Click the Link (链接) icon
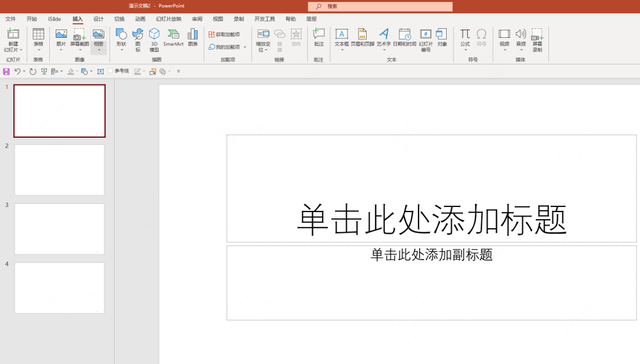The height and width of the screenshot is (364, 640). point(280,34)
